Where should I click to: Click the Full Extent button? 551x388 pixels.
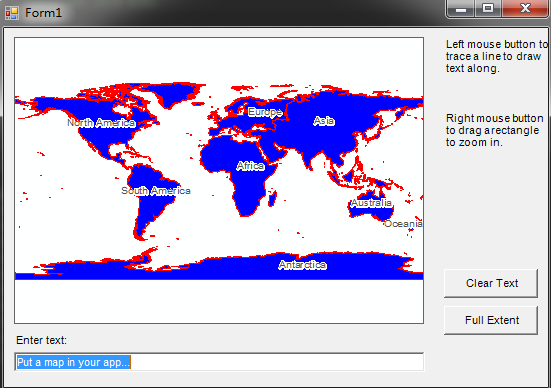491,320
